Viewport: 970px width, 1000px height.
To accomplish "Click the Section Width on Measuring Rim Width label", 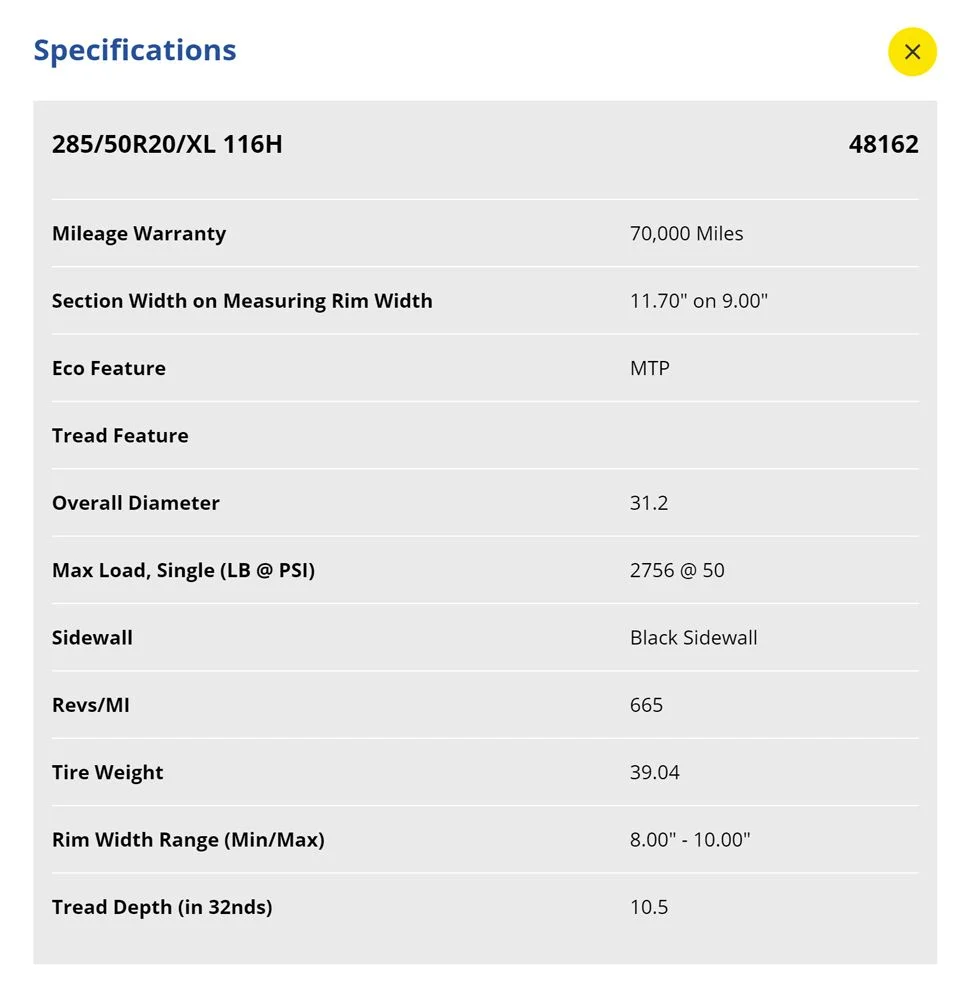I will pyautogui.click(x=242, y=301).
